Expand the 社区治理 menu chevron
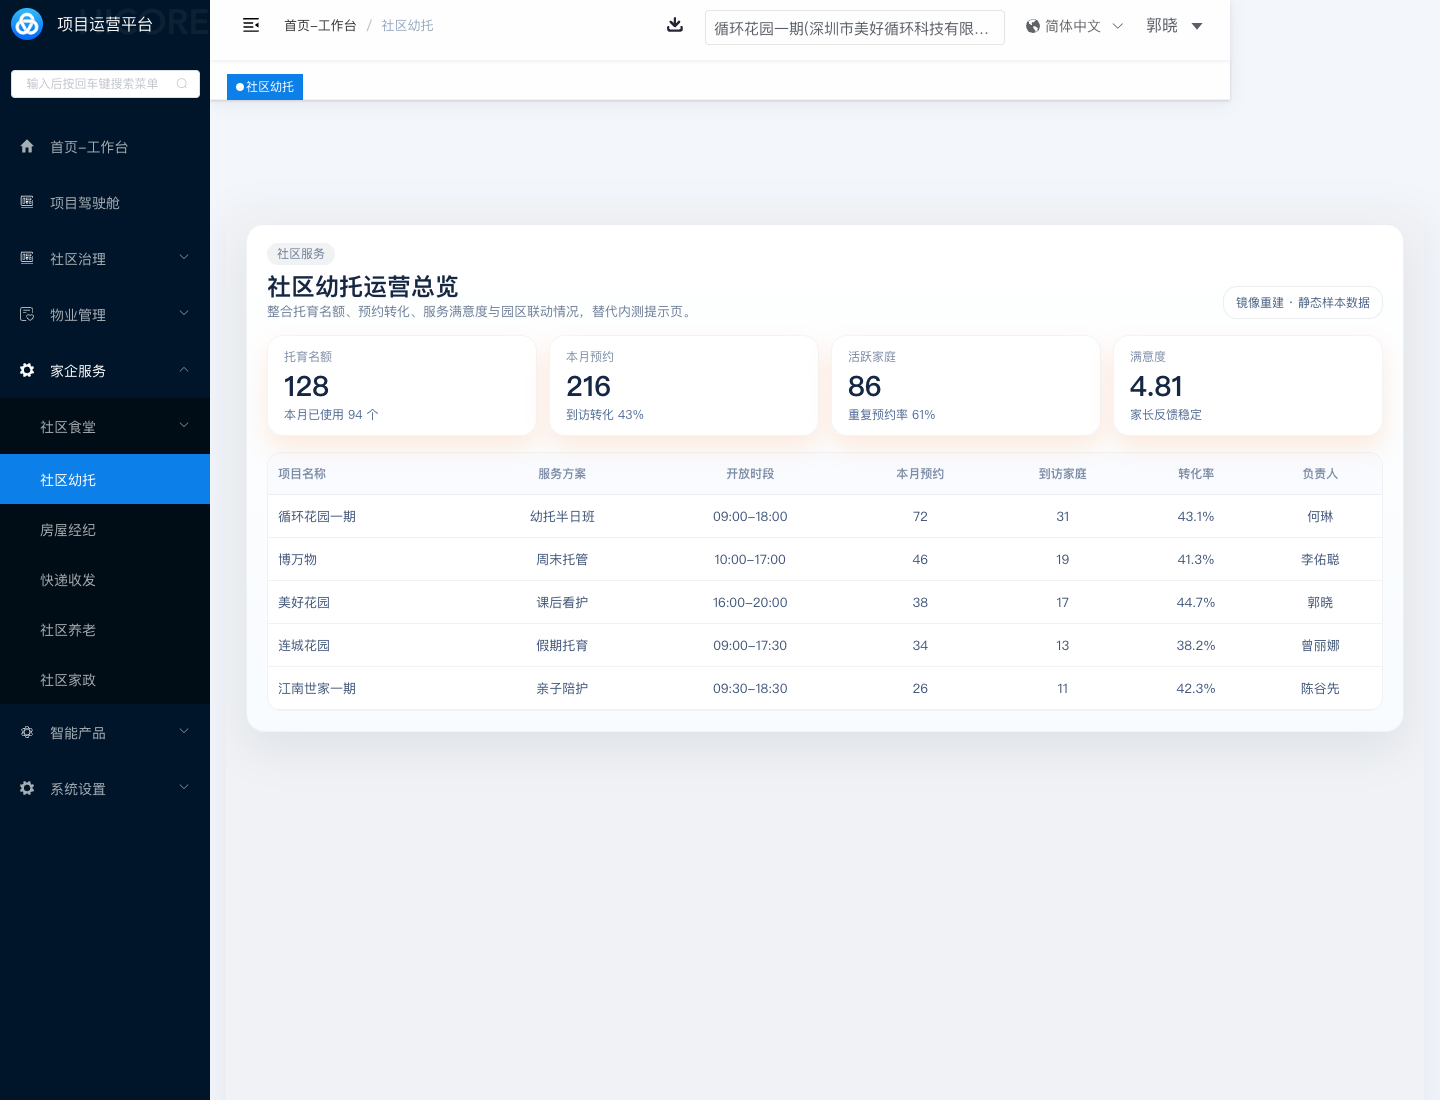The image size is (1440, 1100). pos(184,258)
